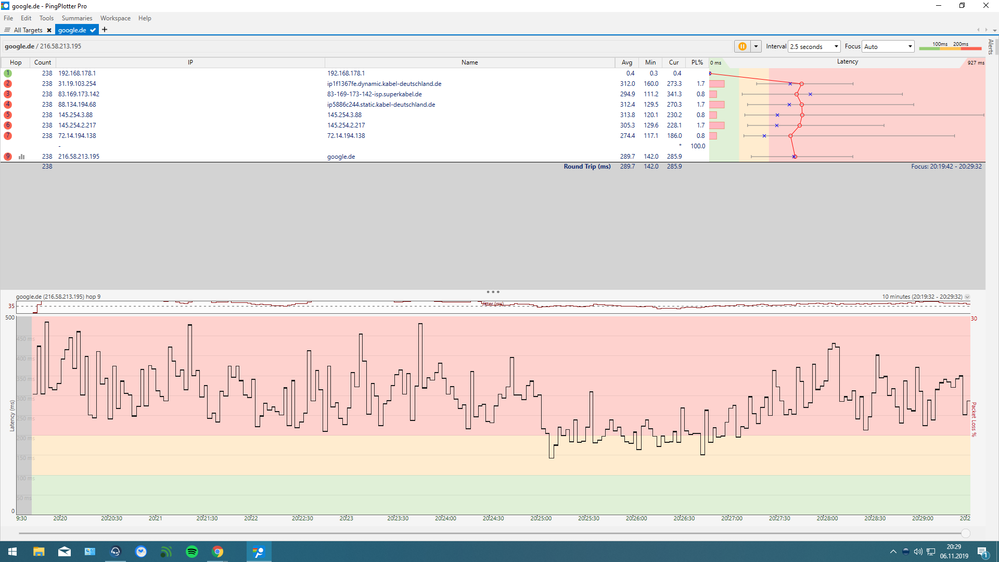
Task: Click the Round Trip (ms) summary label
Action: [587, 166]
